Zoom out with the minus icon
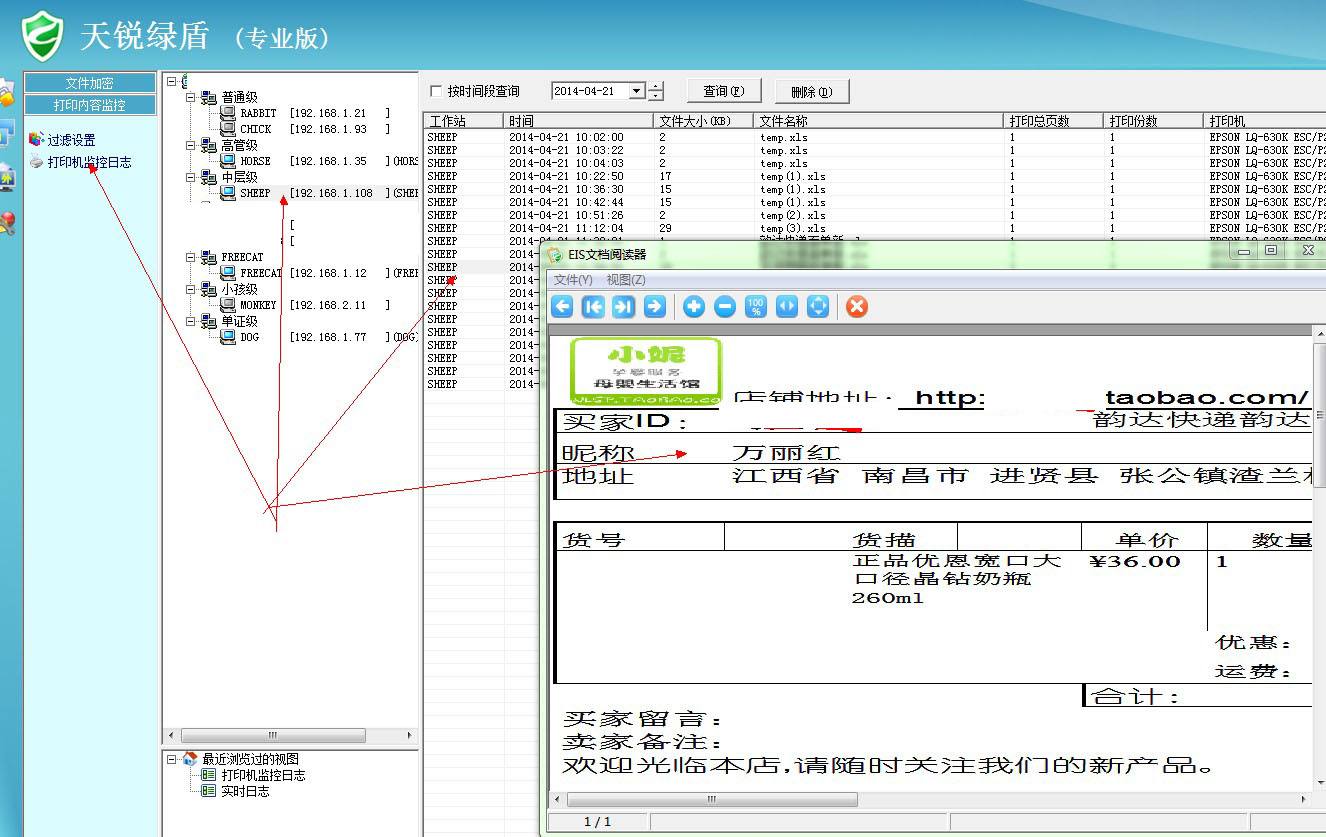This screenshot has height=837, width=1326. [725, 307]
